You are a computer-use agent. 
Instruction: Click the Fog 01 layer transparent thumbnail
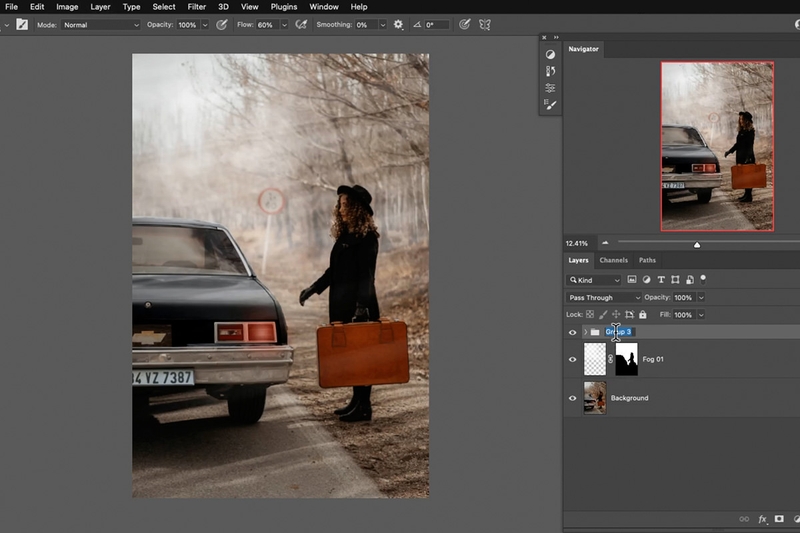[595, 359]
